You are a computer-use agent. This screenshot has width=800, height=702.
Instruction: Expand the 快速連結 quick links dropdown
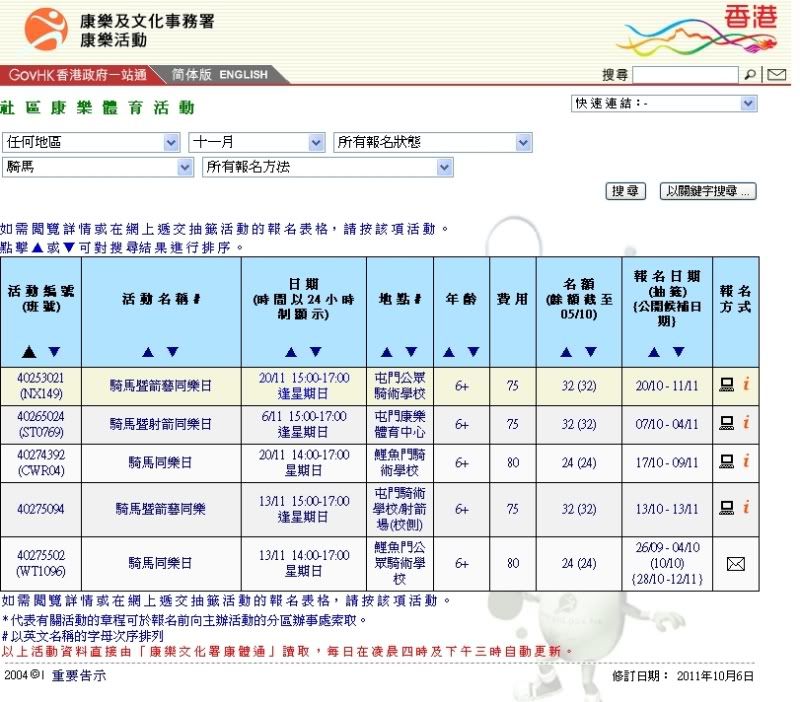click(664, 103)
